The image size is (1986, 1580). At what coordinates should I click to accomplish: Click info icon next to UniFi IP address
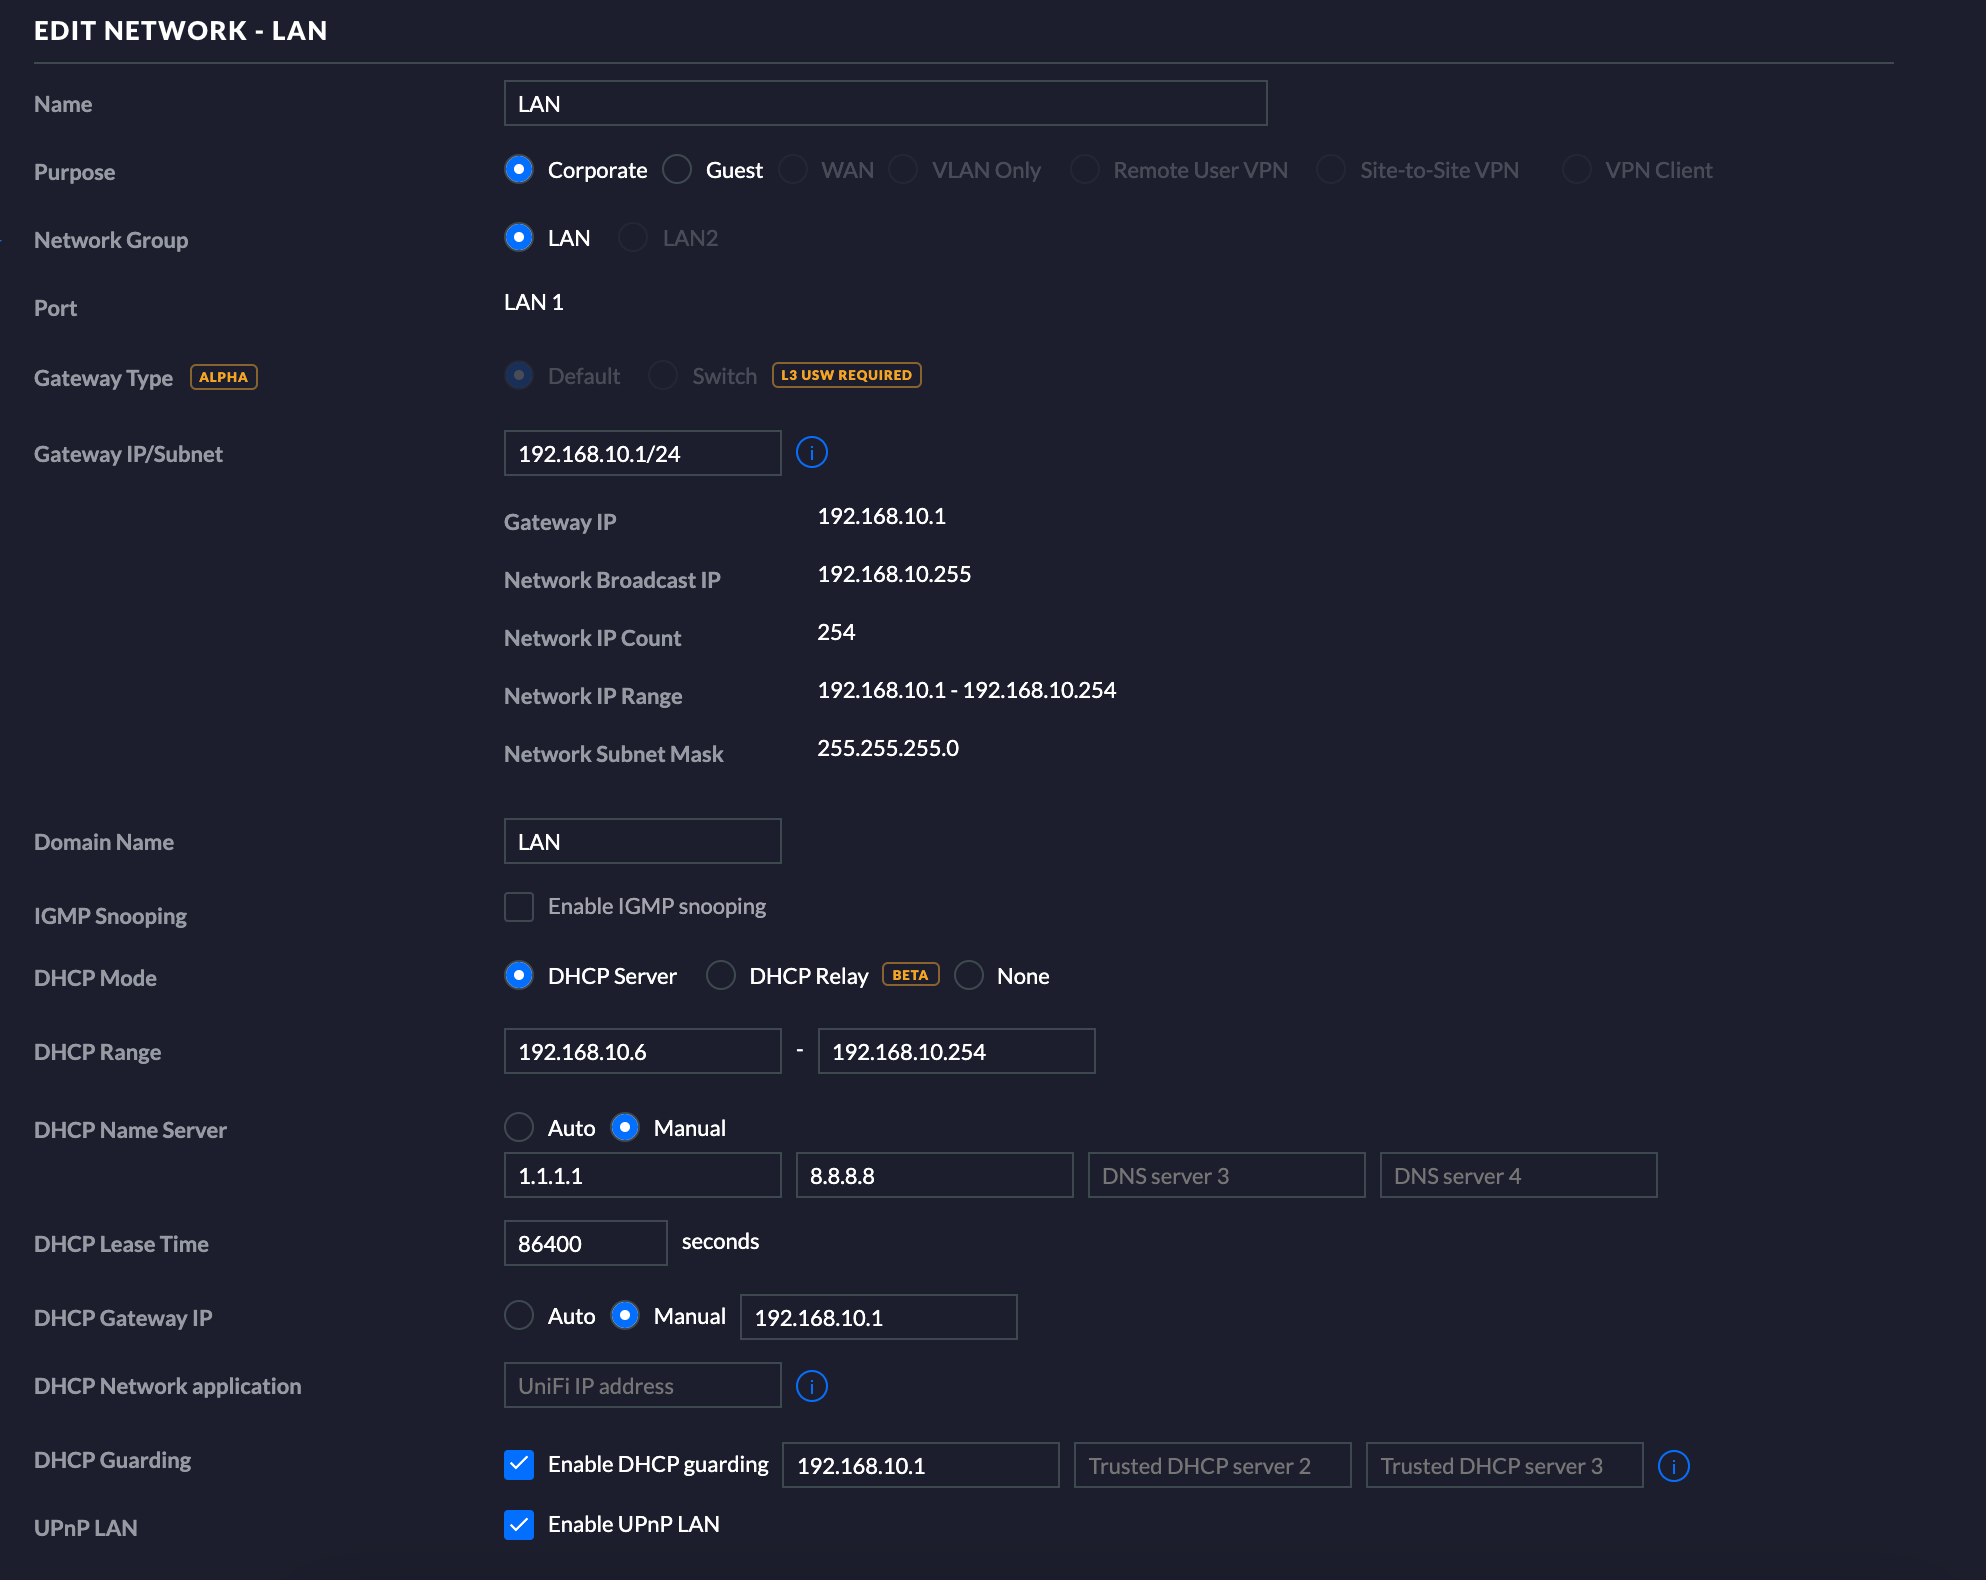pyautogui.click(x=811, y=1386)
